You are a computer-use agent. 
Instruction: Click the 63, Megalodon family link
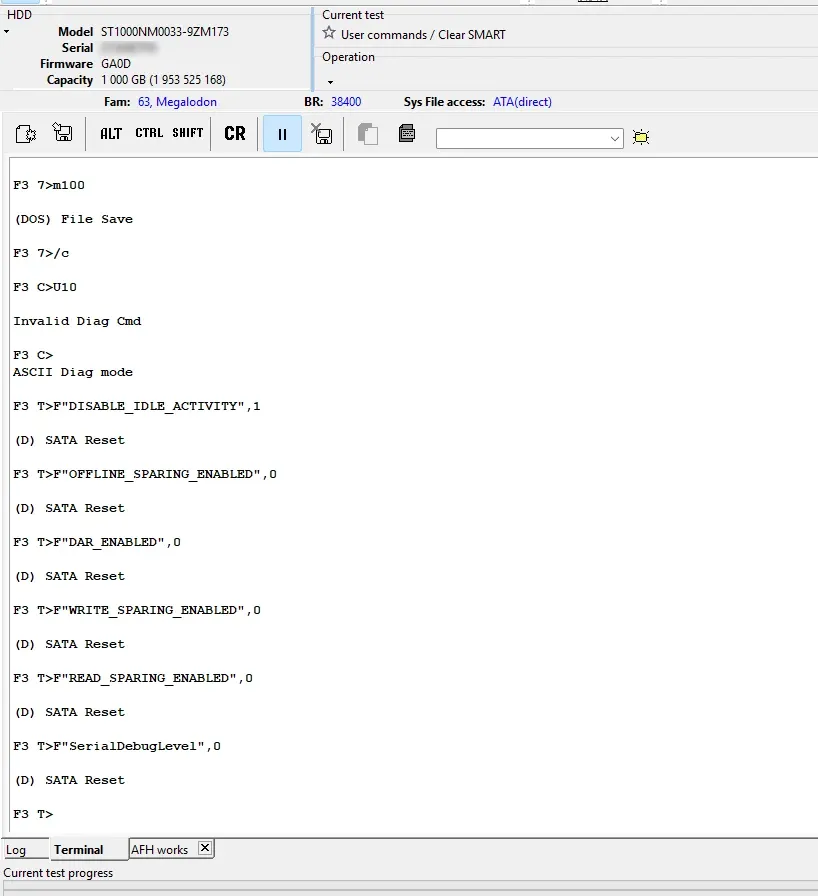point(177,102)
